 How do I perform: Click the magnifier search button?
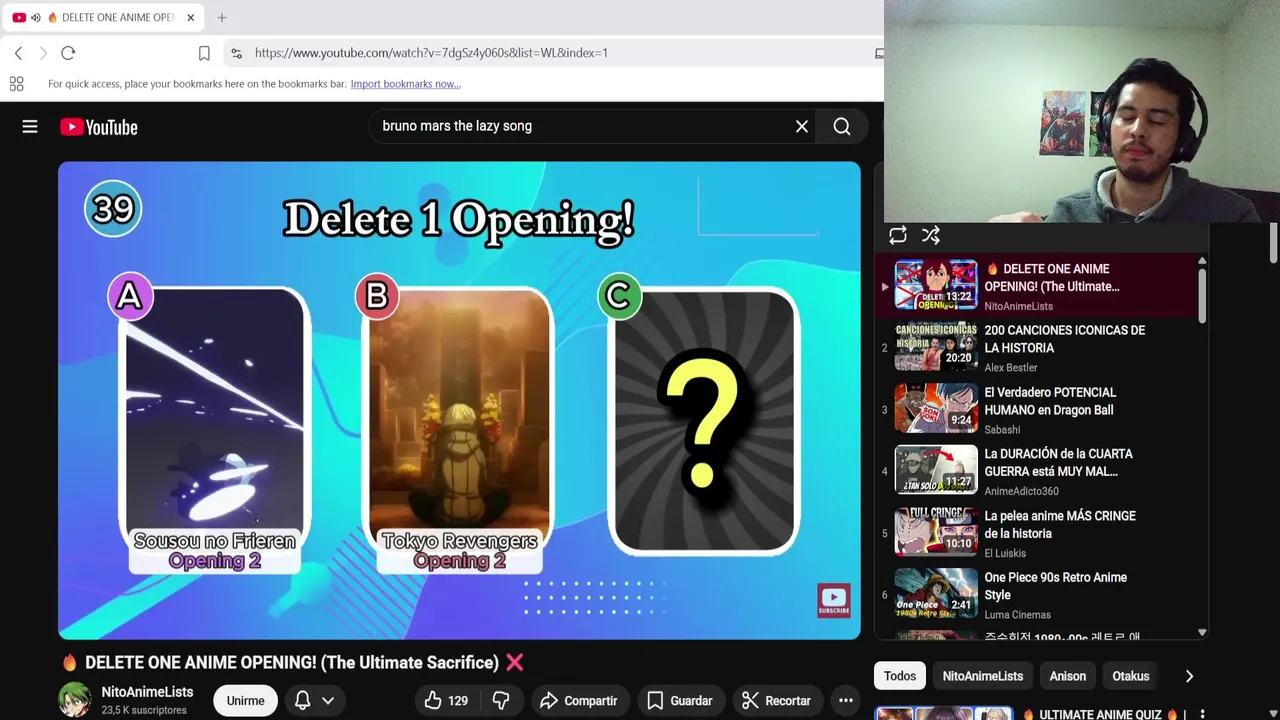pos(842,126)
